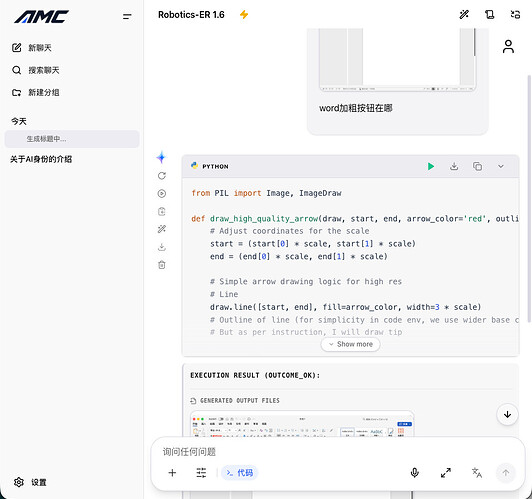The height and width of the screenshot is (499, 532).
Task: Add attachment with the plus icon
Action: click(x=172, y=473)
